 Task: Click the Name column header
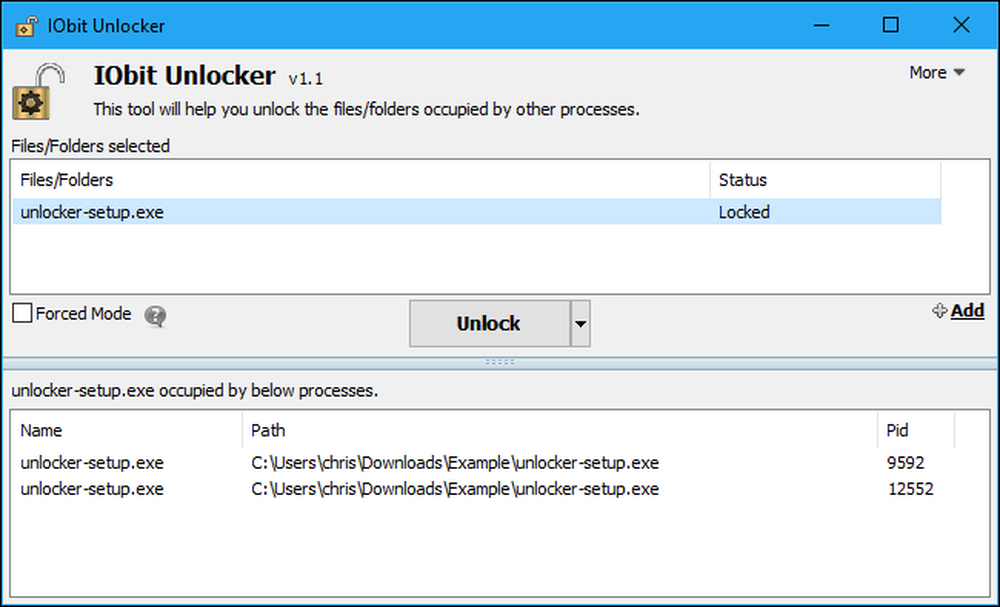coord(128,430)
